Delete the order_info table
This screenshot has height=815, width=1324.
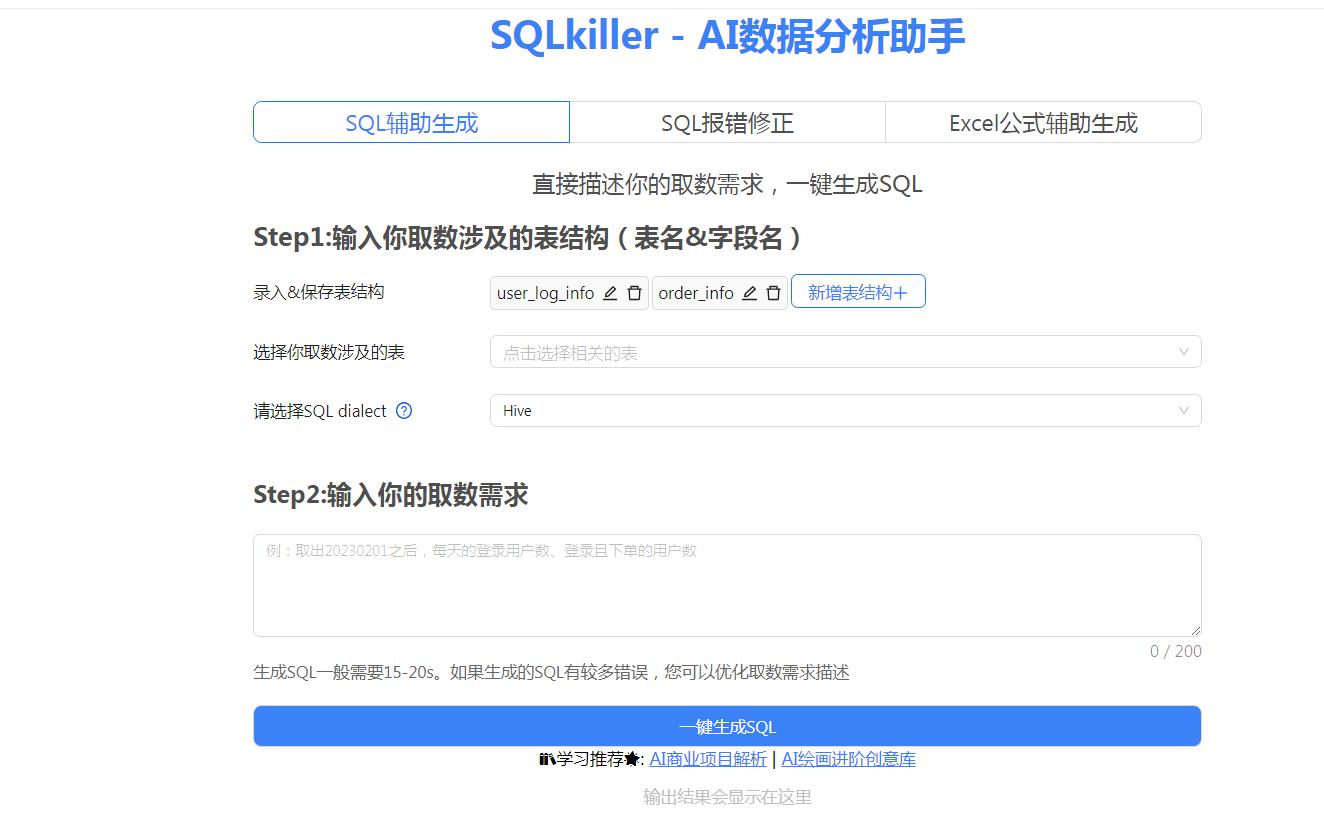pos(773,293)
